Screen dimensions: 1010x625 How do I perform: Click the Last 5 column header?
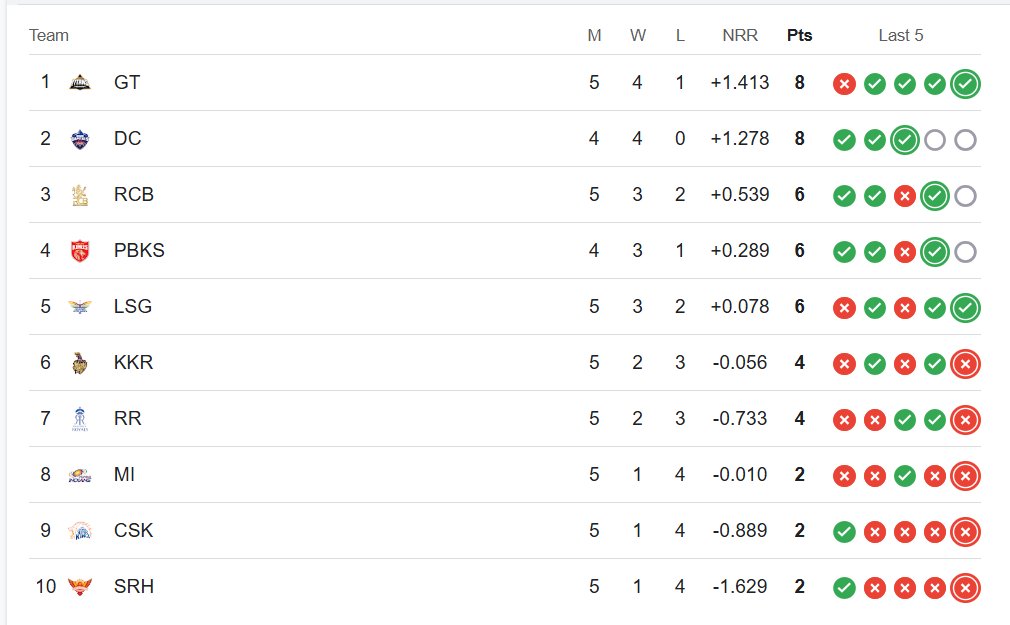coord(900,35)
